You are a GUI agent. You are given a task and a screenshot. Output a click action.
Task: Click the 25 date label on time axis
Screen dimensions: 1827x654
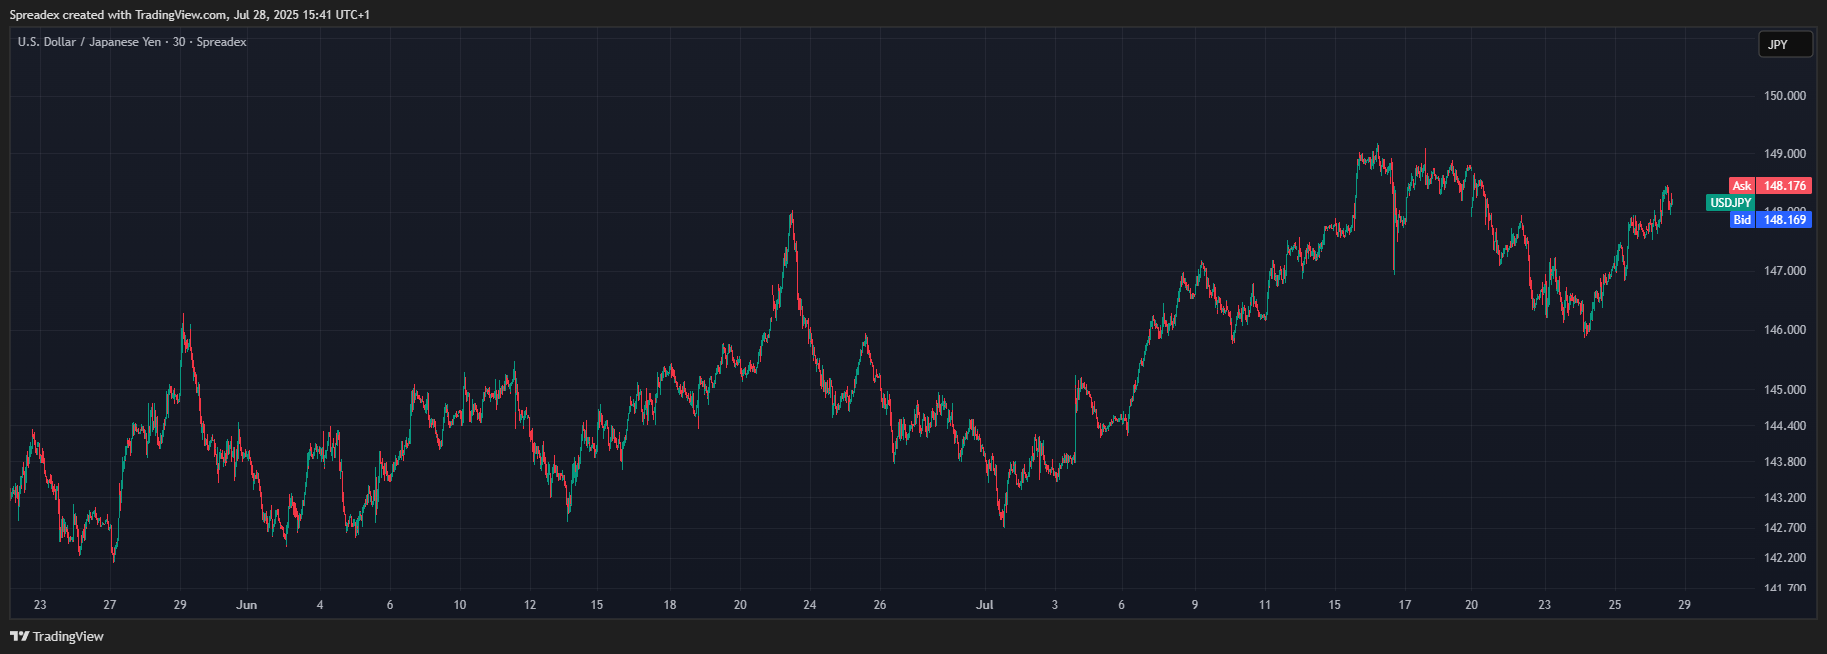point(1615,605)
